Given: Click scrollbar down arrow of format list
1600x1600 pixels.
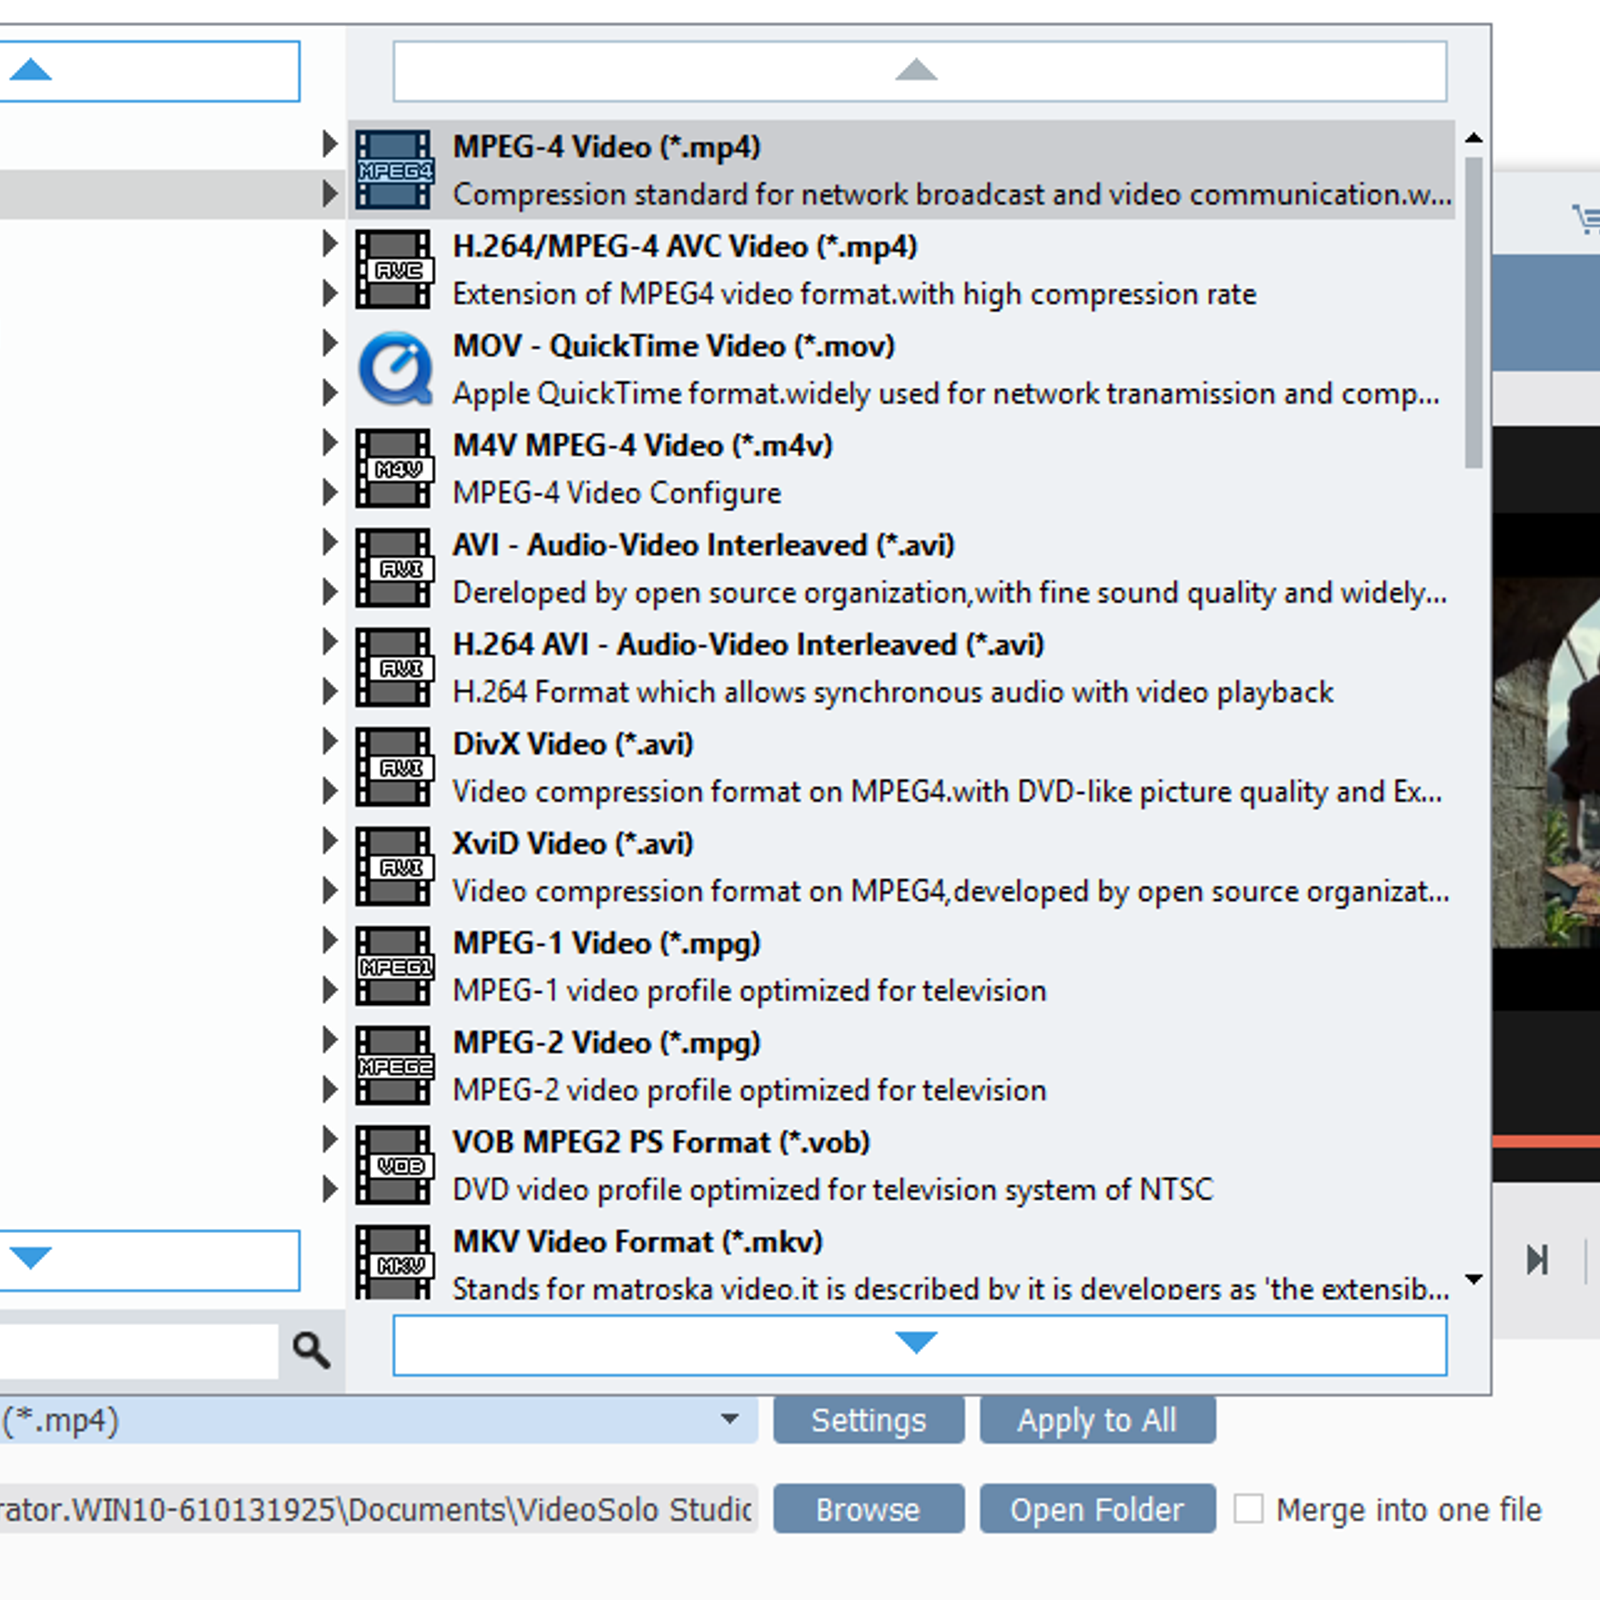Looking at the screenshot, I should [1473, 1279].
